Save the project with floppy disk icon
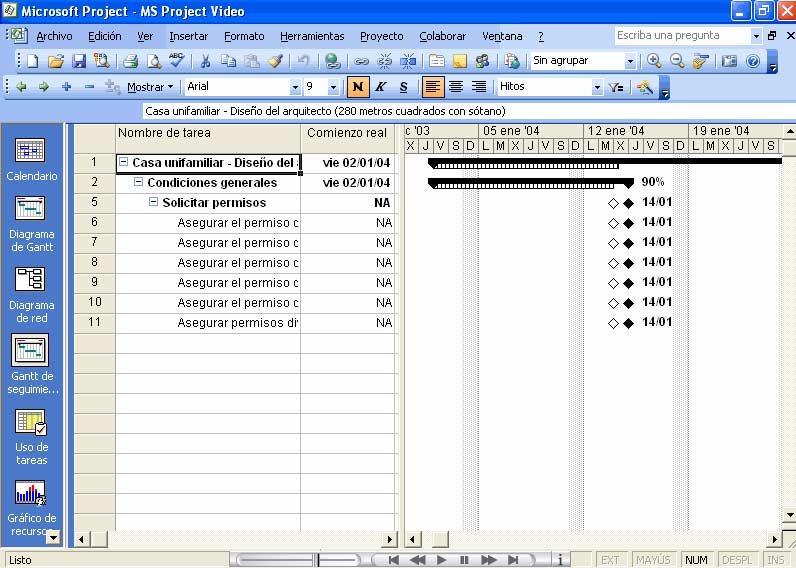Image resolution: width=796 pixels, height=568 pixels. pyautogui.click(x=79, y=61)
